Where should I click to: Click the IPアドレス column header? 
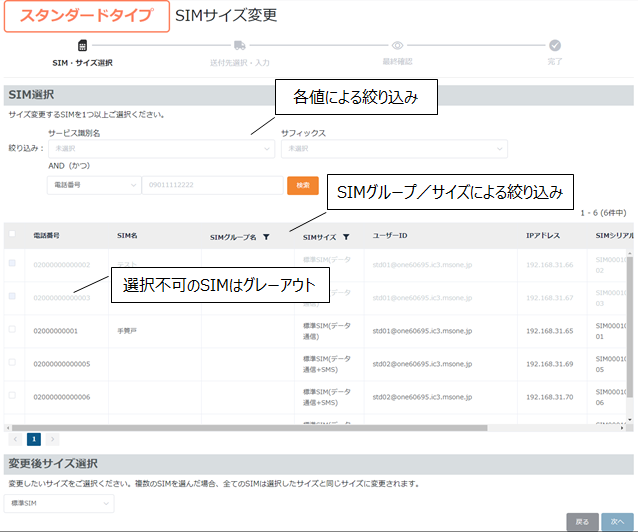(543, 235)
